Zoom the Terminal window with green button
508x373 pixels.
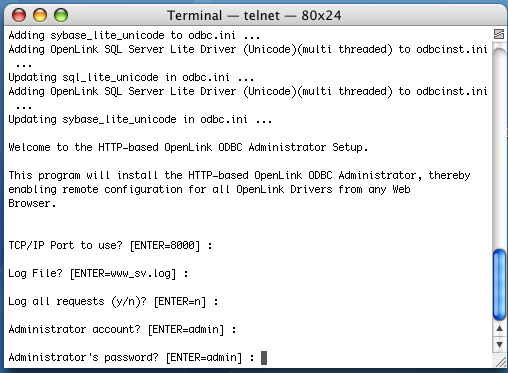(x=61, y=15)
